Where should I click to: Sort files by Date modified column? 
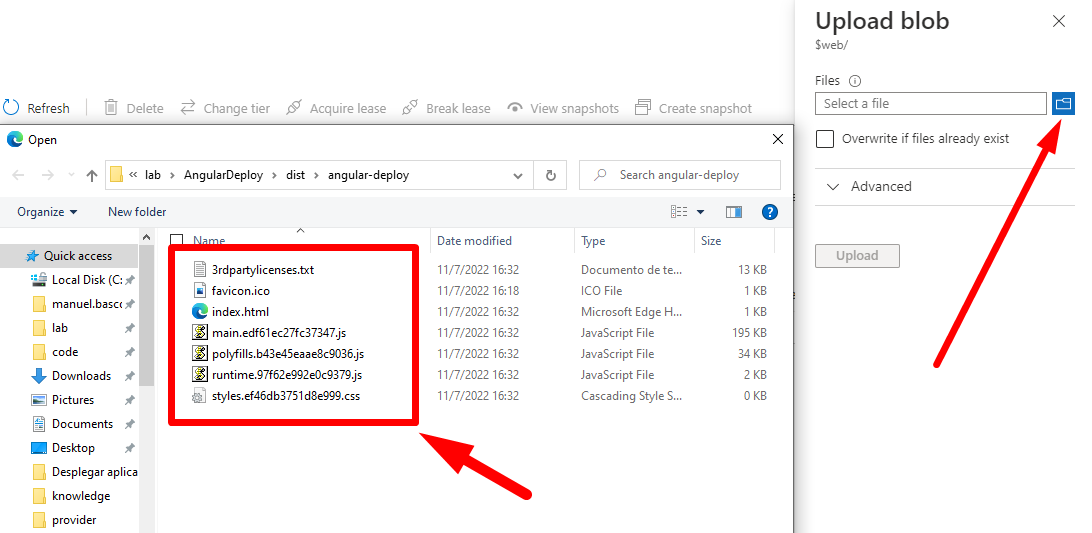(x=474, y=241)
